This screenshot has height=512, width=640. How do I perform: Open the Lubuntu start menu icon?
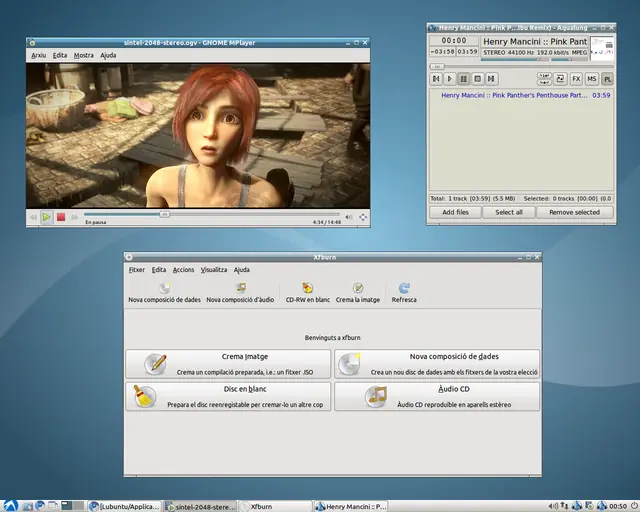pyautogui.click(x=10, y=506)
